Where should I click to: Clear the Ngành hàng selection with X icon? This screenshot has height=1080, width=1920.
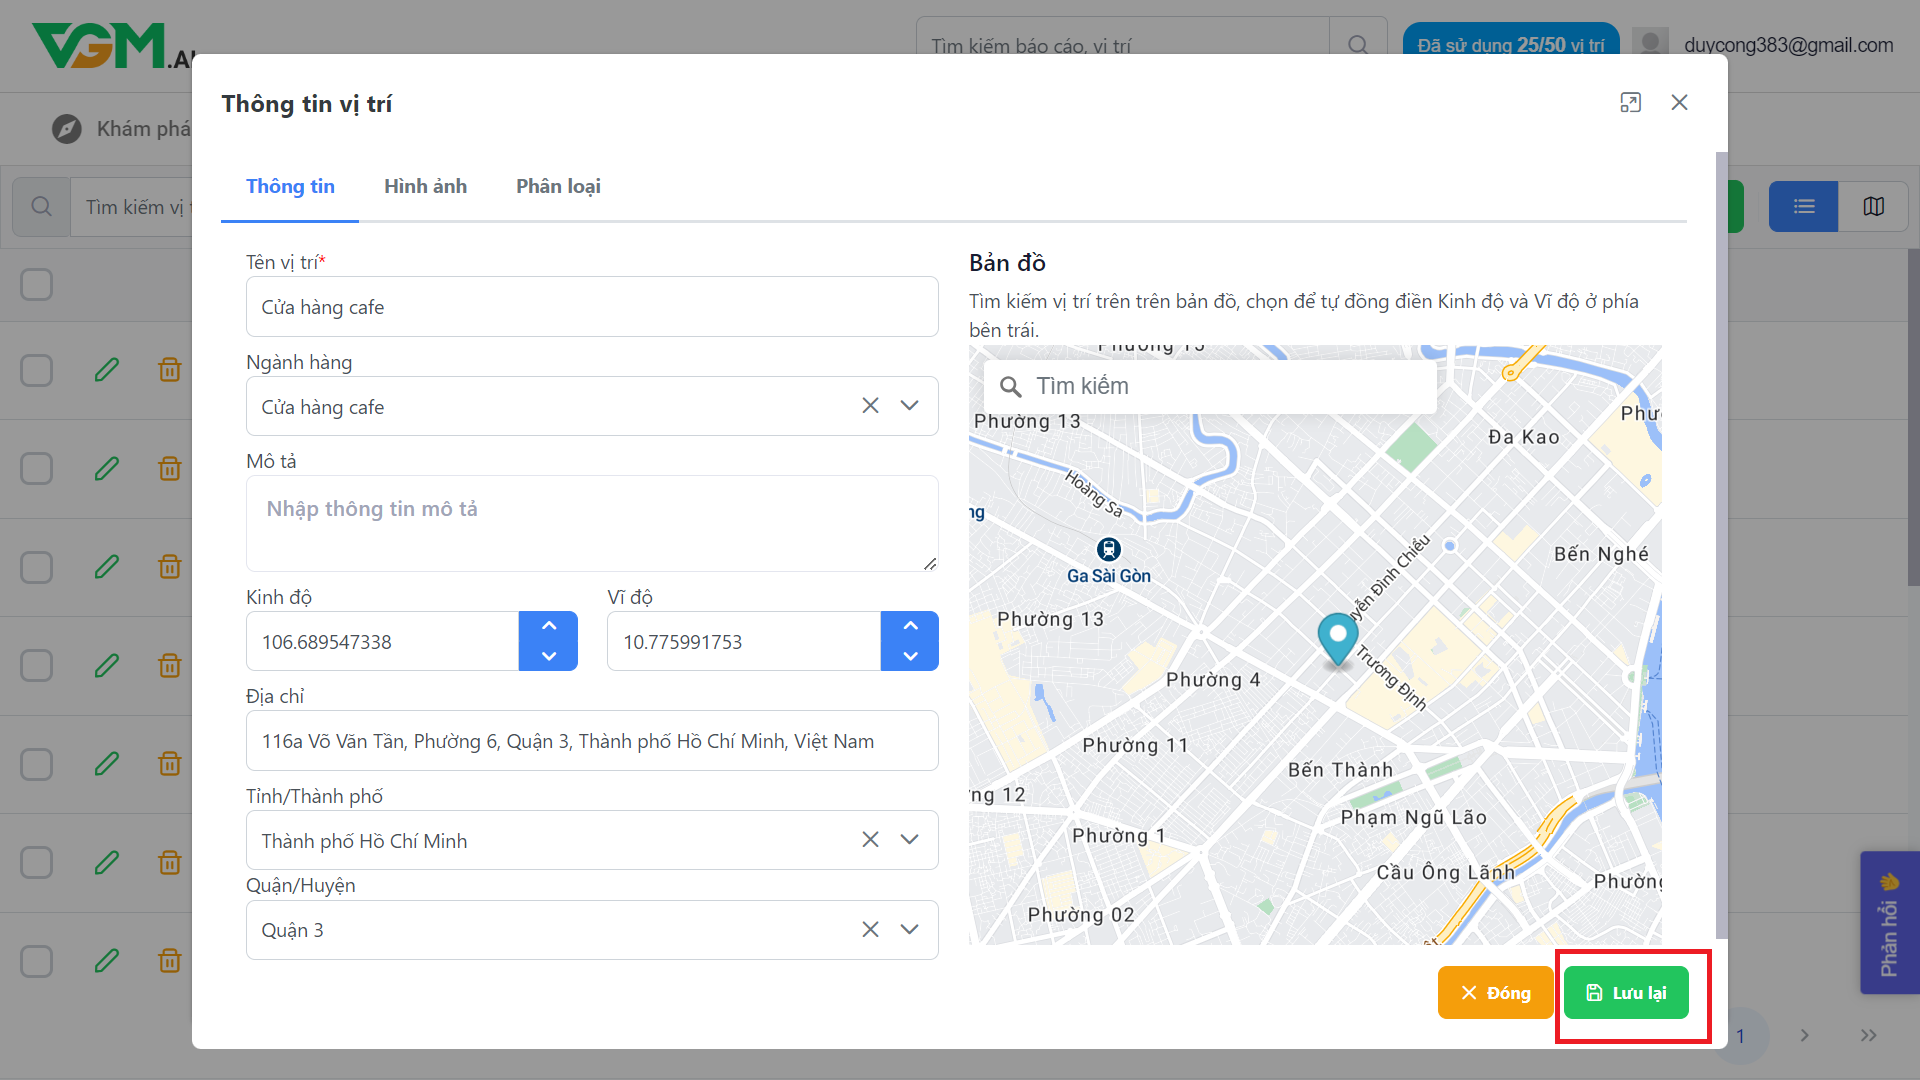pos(870,406)
